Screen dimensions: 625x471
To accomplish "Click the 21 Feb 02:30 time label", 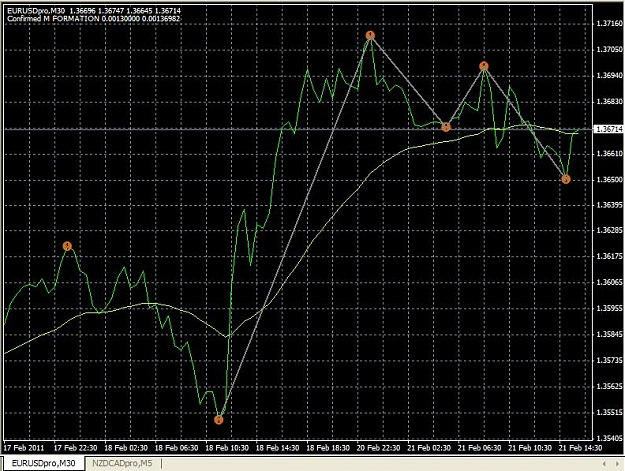I will click(x=429, y=448).
